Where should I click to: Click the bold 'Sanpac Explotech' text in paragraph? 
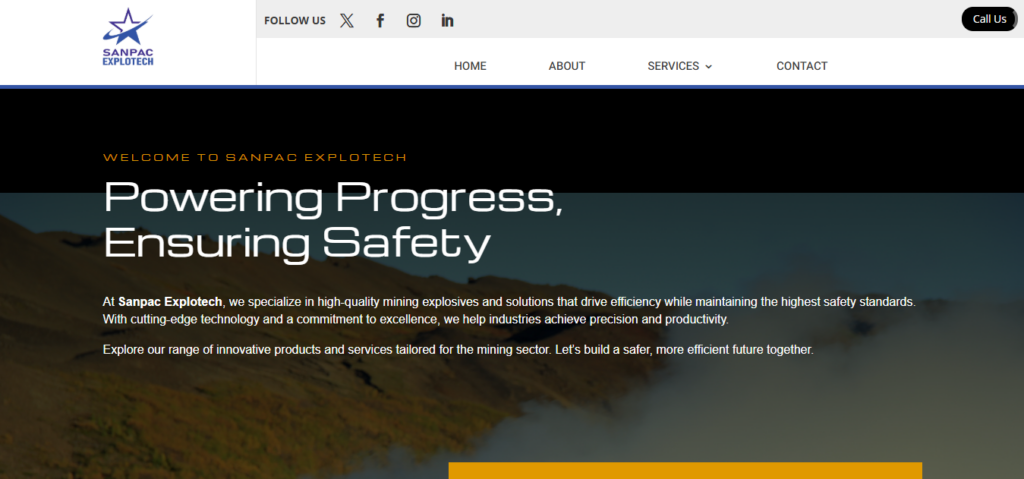pyautogui.click(x=170, y=302)
